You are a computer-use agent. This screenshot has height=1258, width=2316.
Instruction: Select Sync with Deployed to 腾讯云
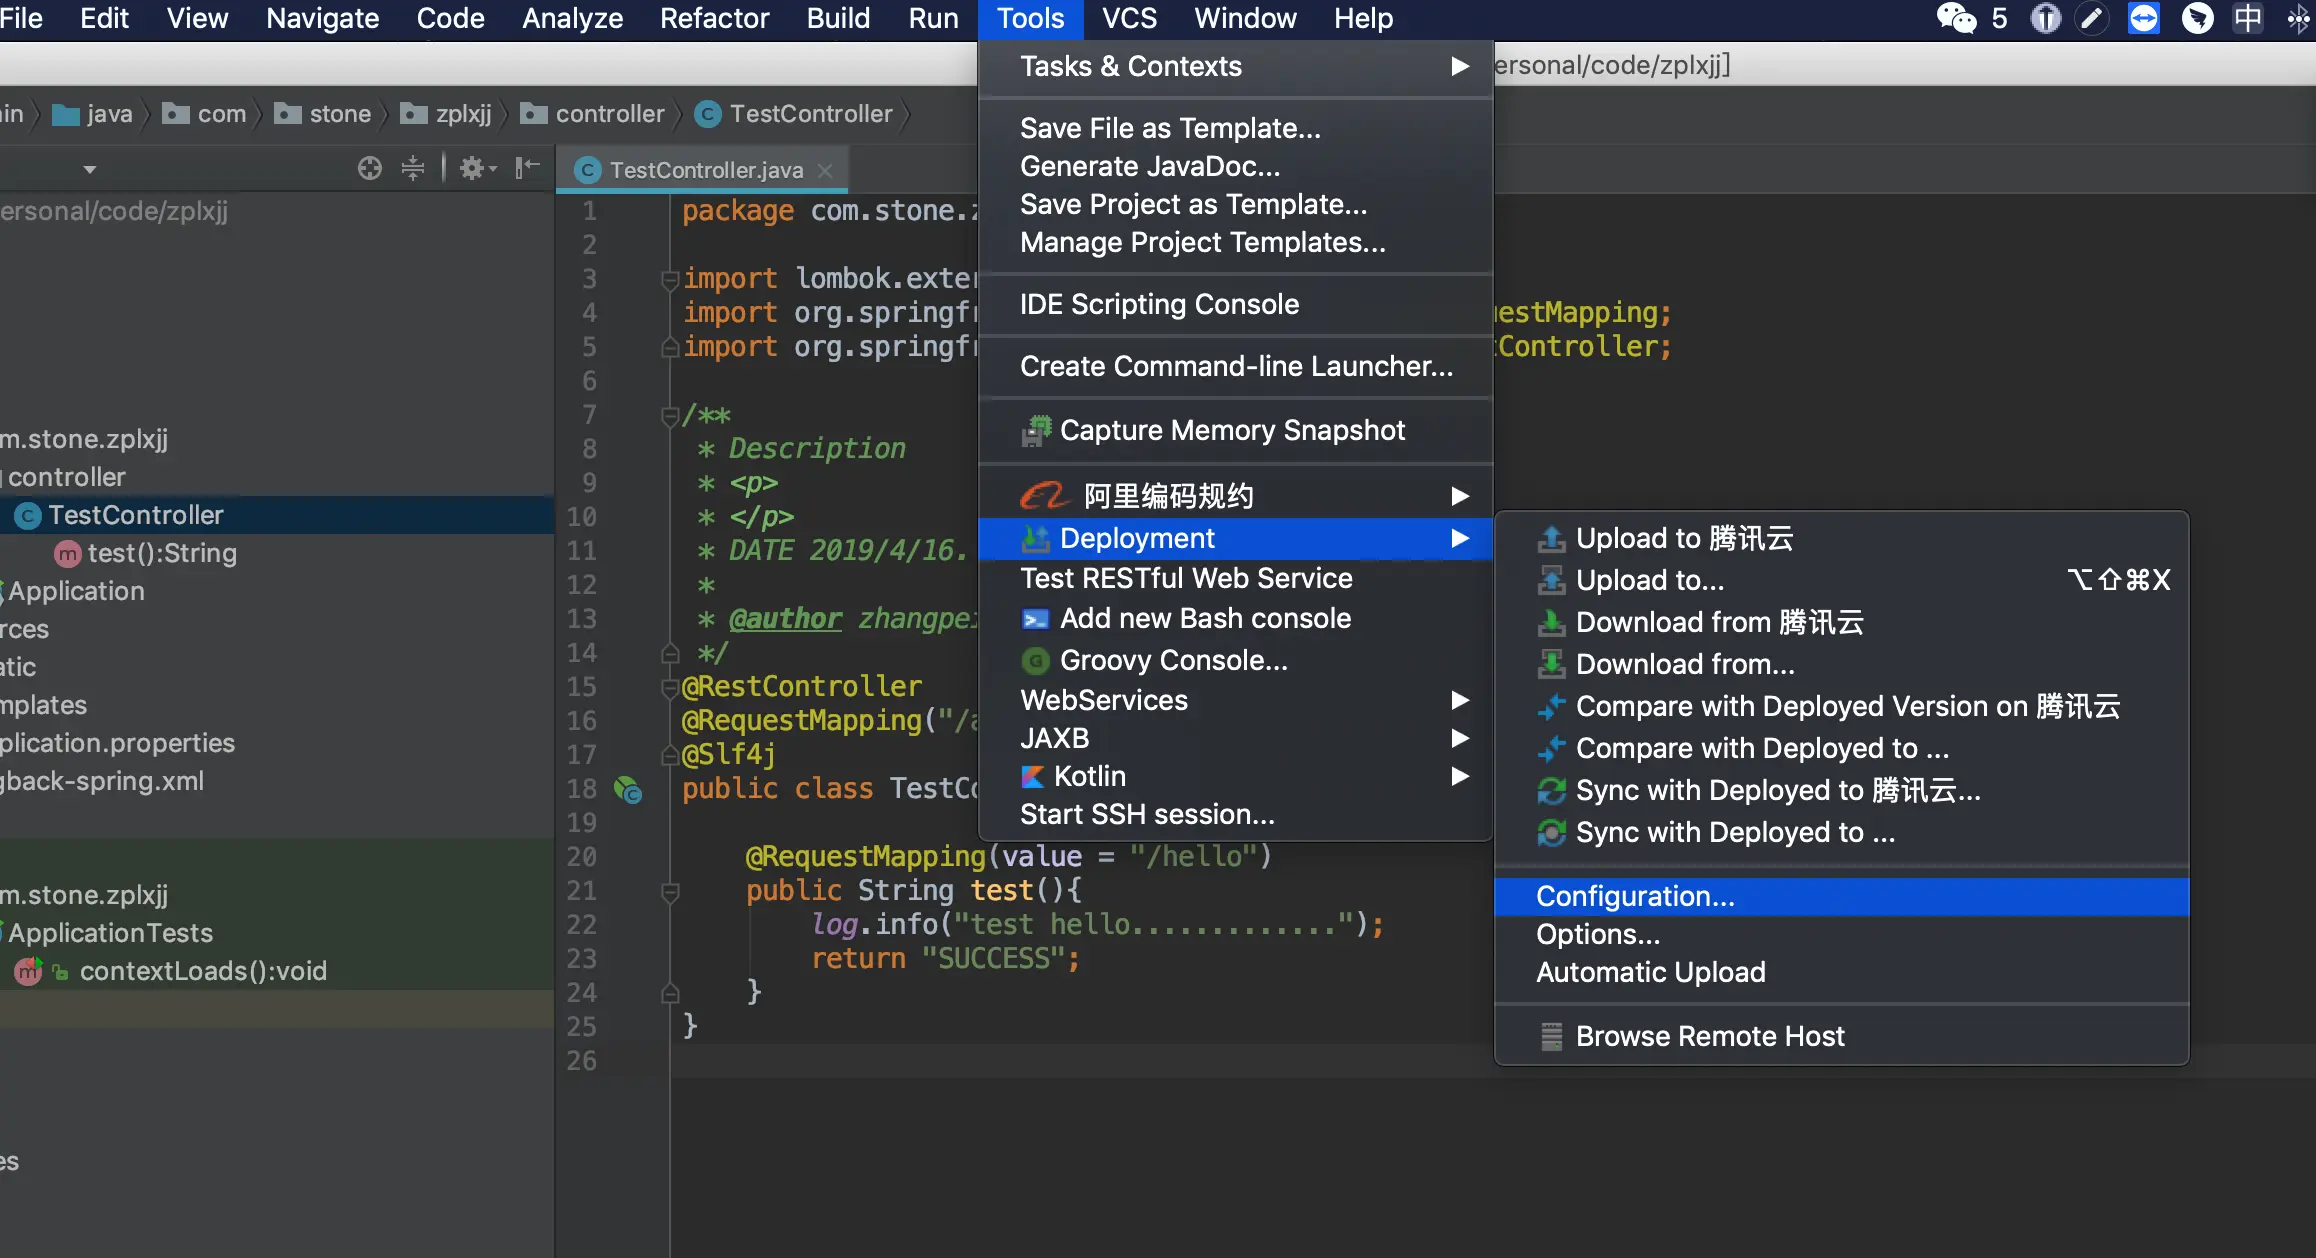1777,790
